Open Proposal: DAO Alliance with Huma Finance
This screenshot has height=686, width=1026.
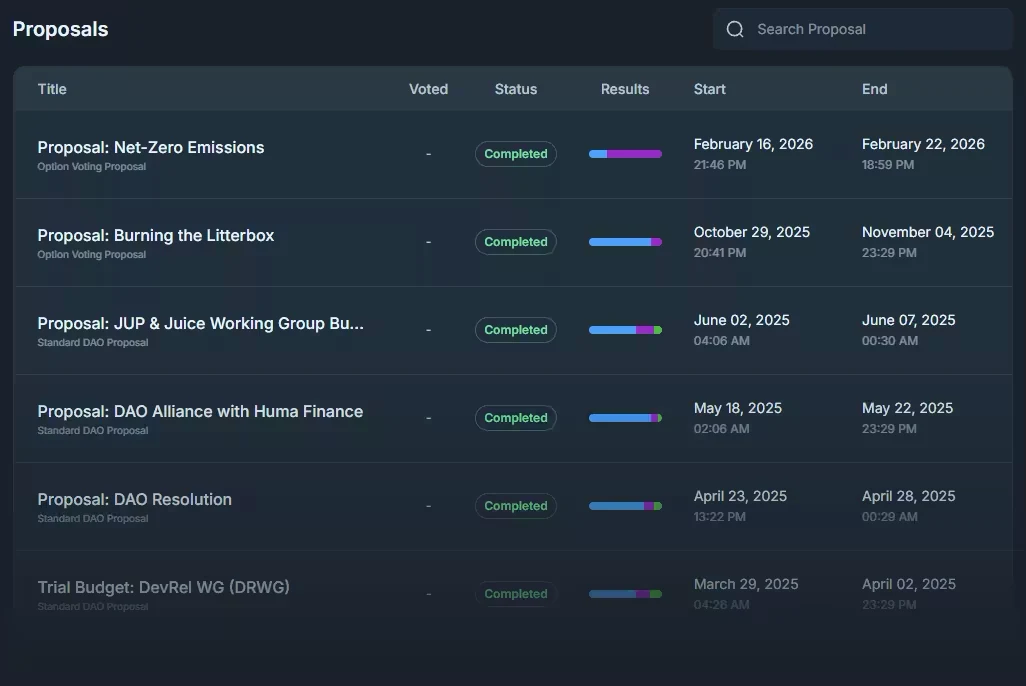click(200, 411)
